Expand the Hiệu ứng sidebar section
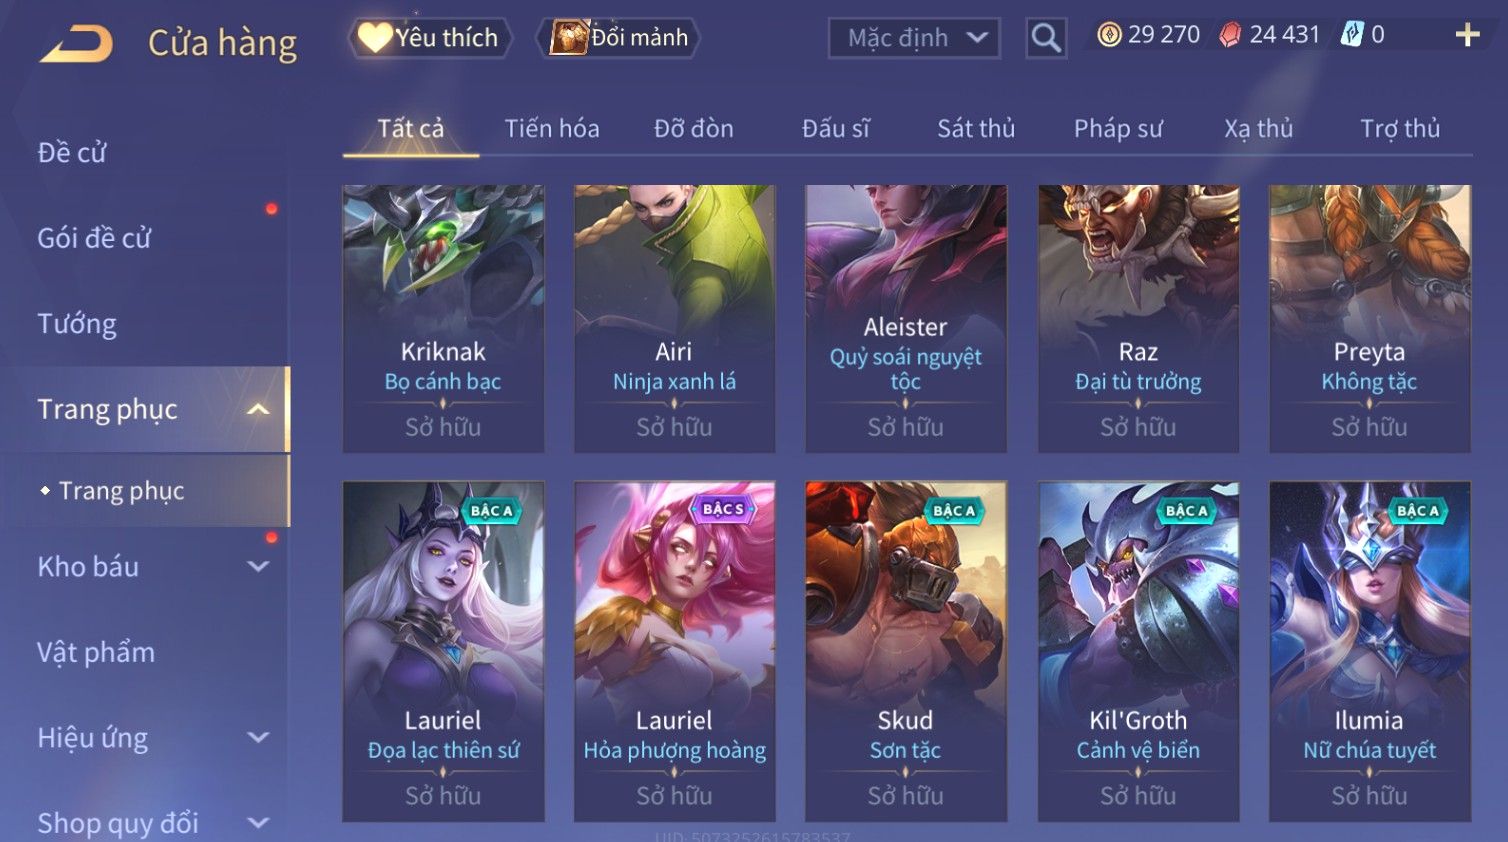The height and width of the screenshot is (842, 1508). [258, 738]
